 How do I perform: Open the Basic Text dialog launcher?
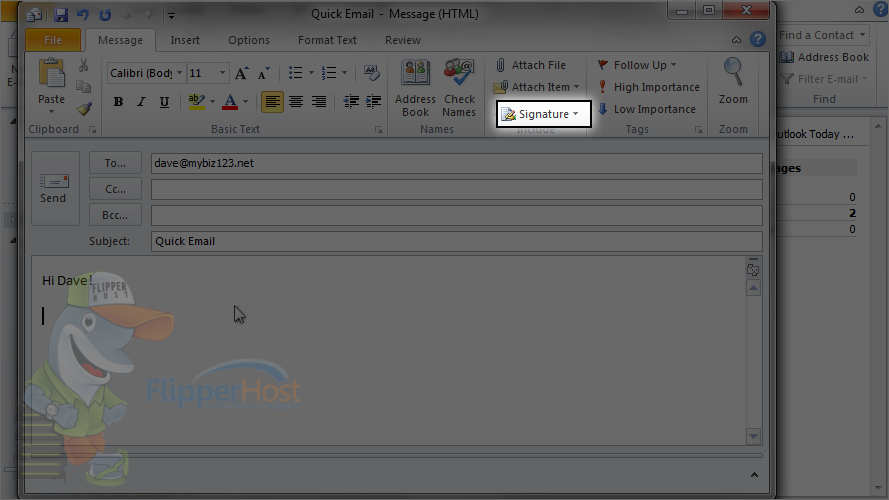coord(378,130)
